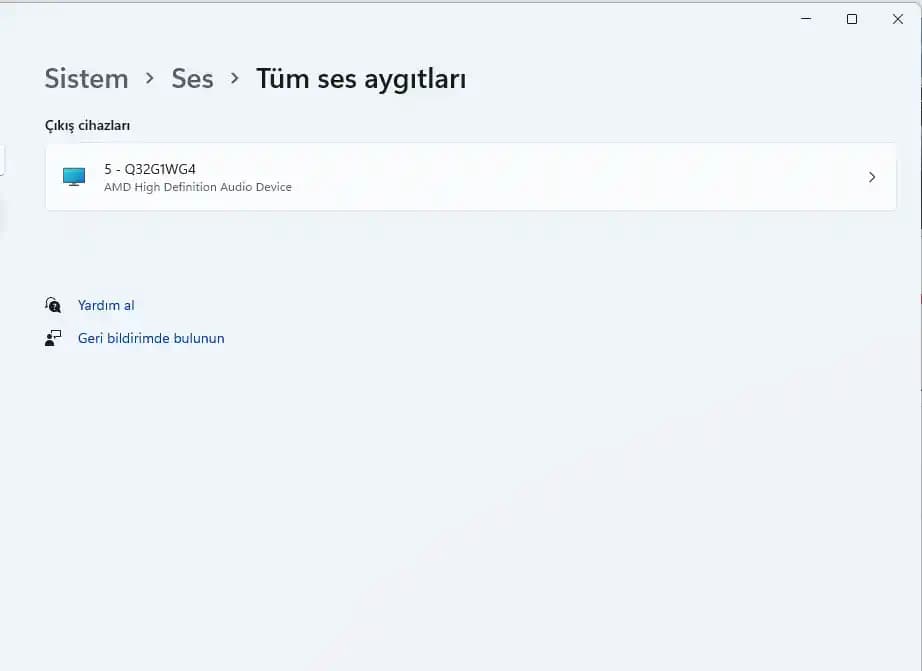Click the monitor icon for Q32G1WG4 device
This screenshot has width=922, height=671.
point(74,177)
